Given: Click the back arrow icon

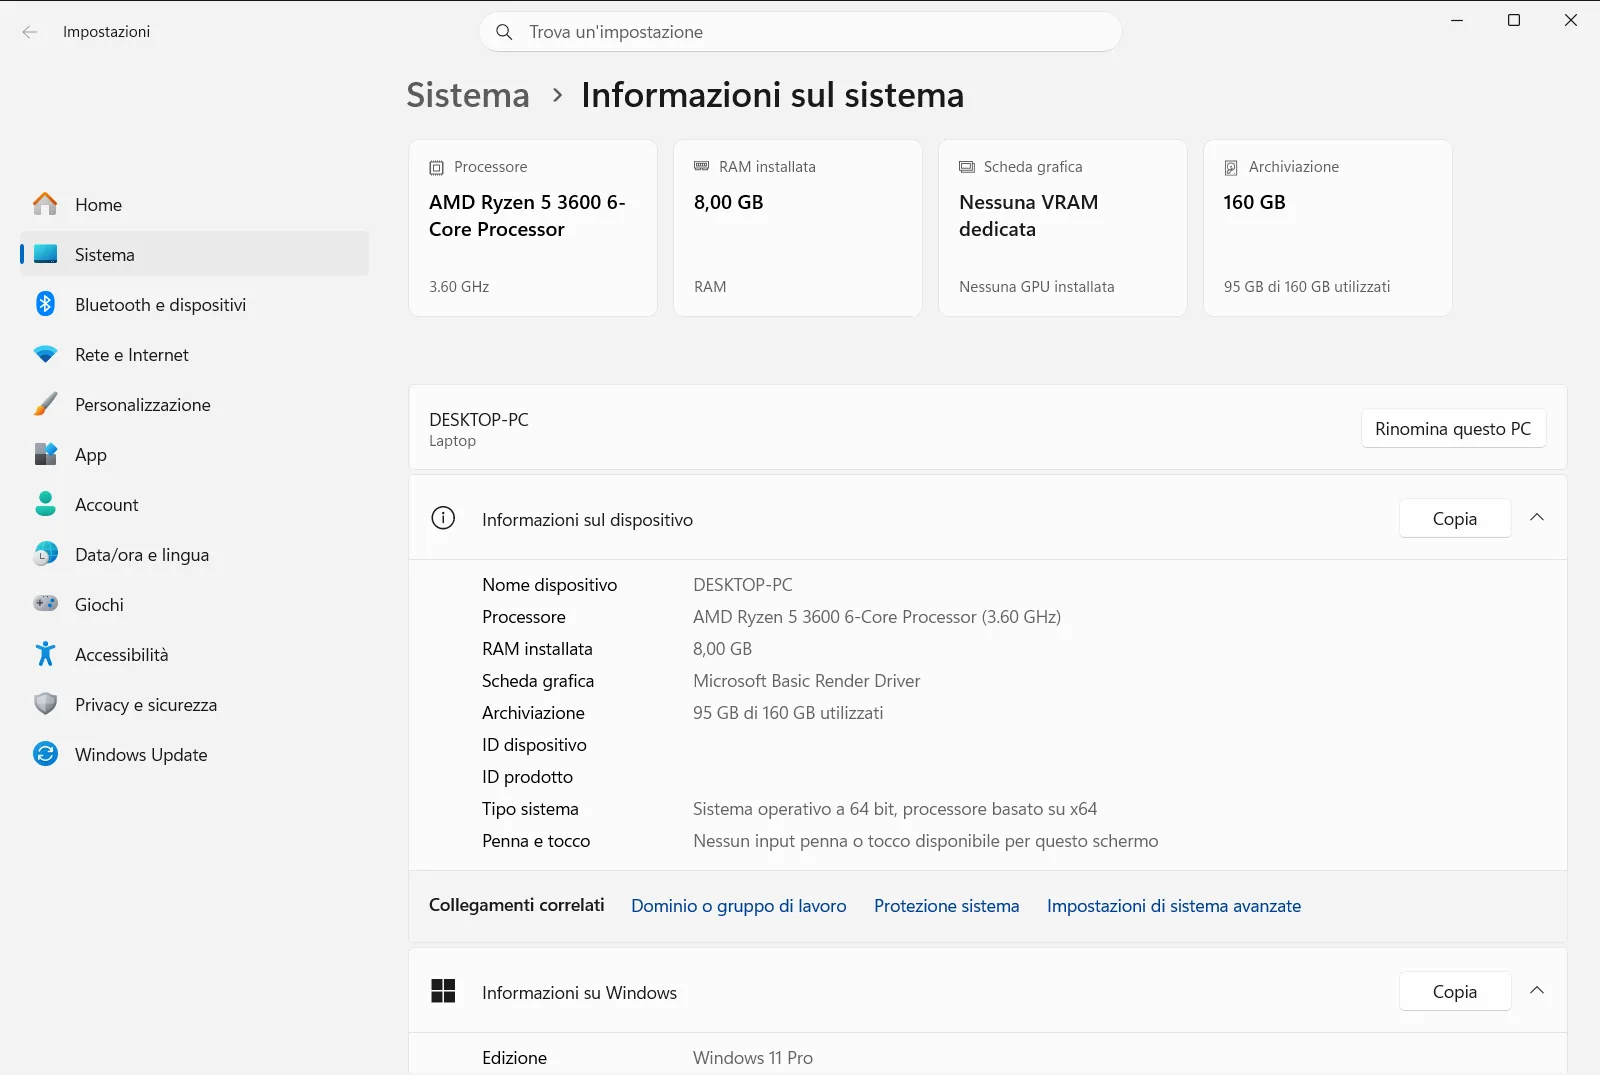Looking at the screenshot, I should click(30, 32).
